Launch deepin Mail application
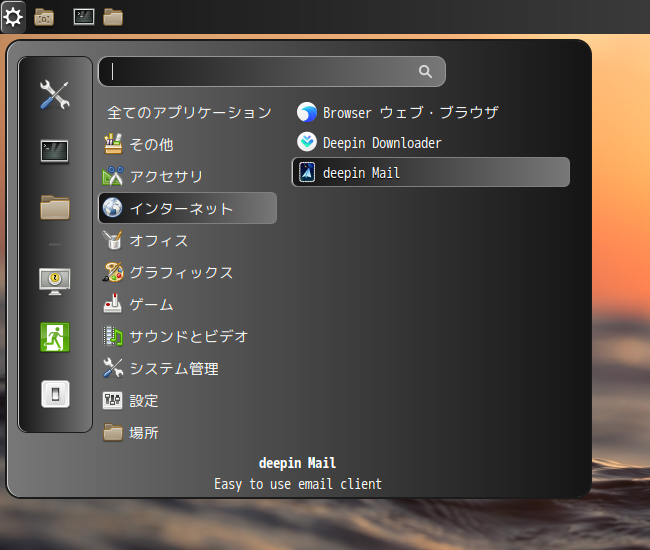Screen dimensions: 650x550 point(431,172)
